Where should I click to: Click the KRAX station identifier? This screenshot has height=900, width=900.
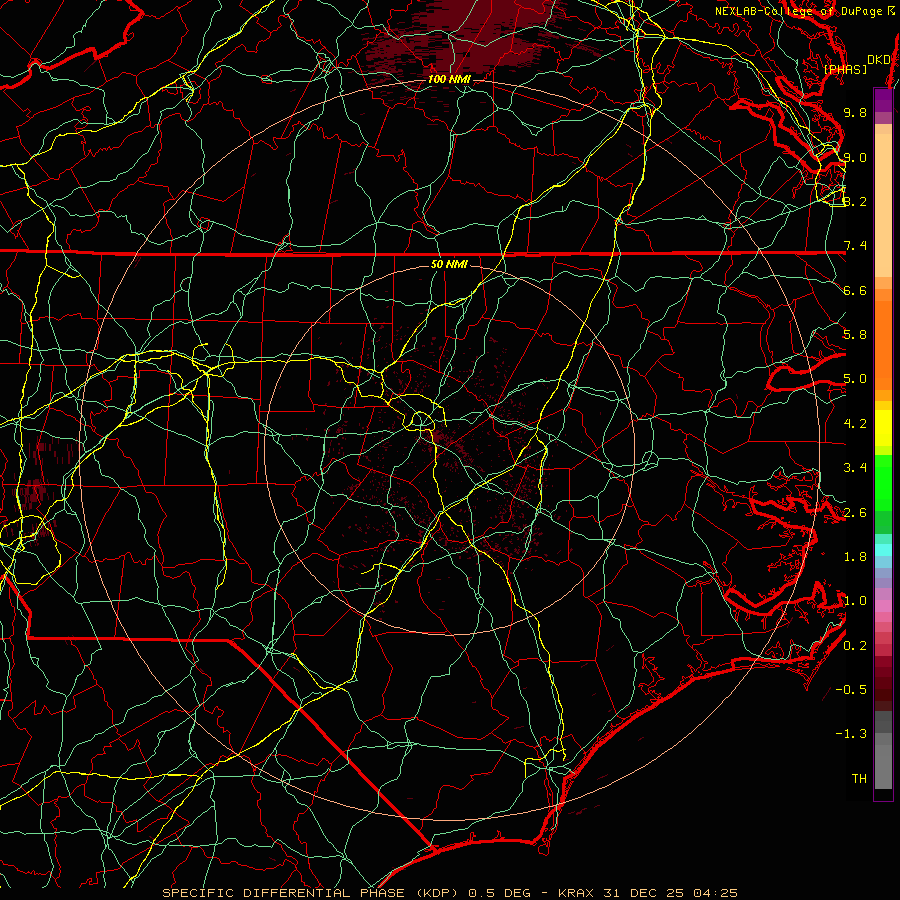click(577, 893)
